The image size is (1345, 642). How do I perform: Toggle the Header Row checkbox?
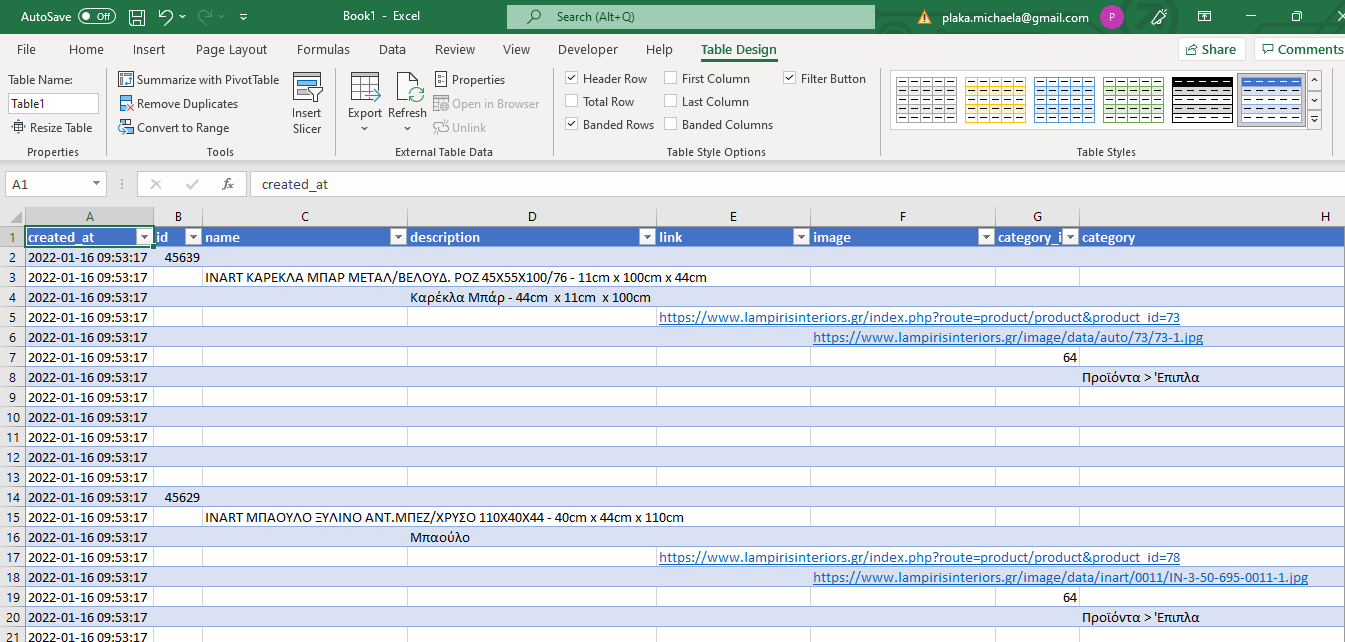pyautogui.click(x=572, y=79)
